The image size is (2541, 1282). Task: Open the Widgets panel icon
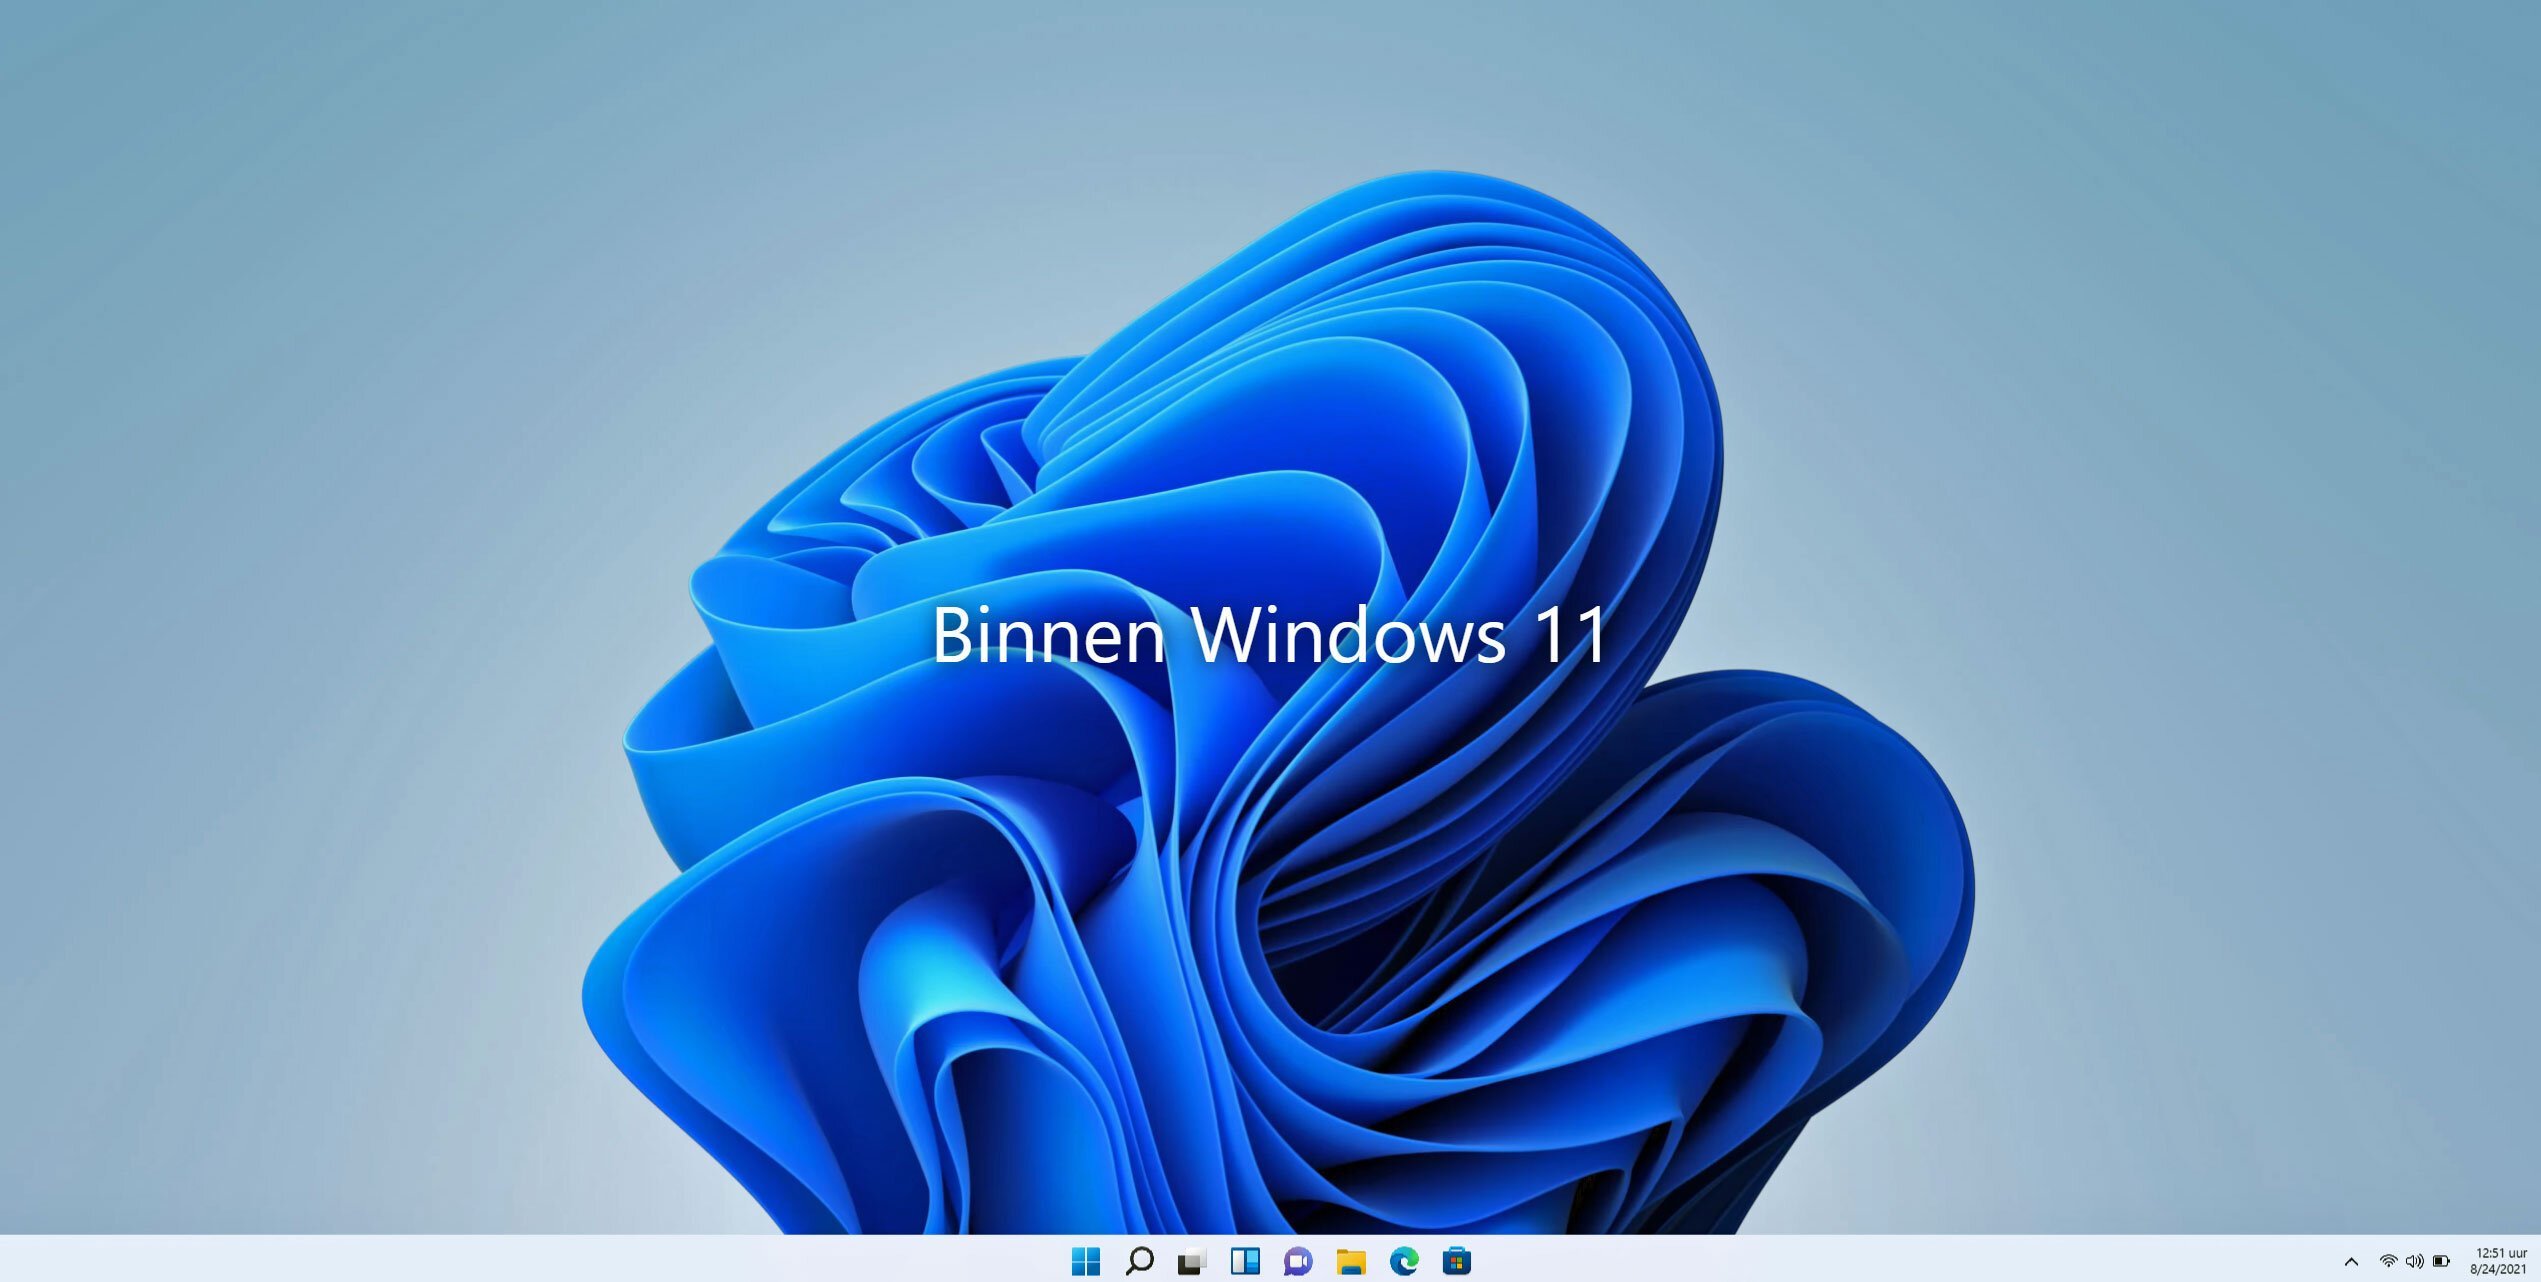[x=1245, y=1261]
